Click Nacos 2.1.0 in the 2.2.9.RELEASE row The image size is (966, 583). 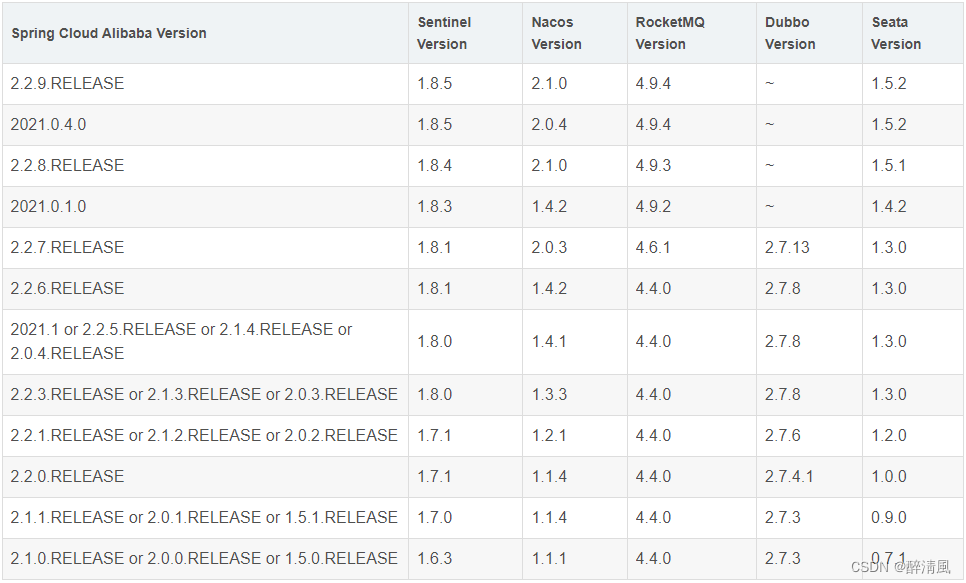click(x=549, y=83)
